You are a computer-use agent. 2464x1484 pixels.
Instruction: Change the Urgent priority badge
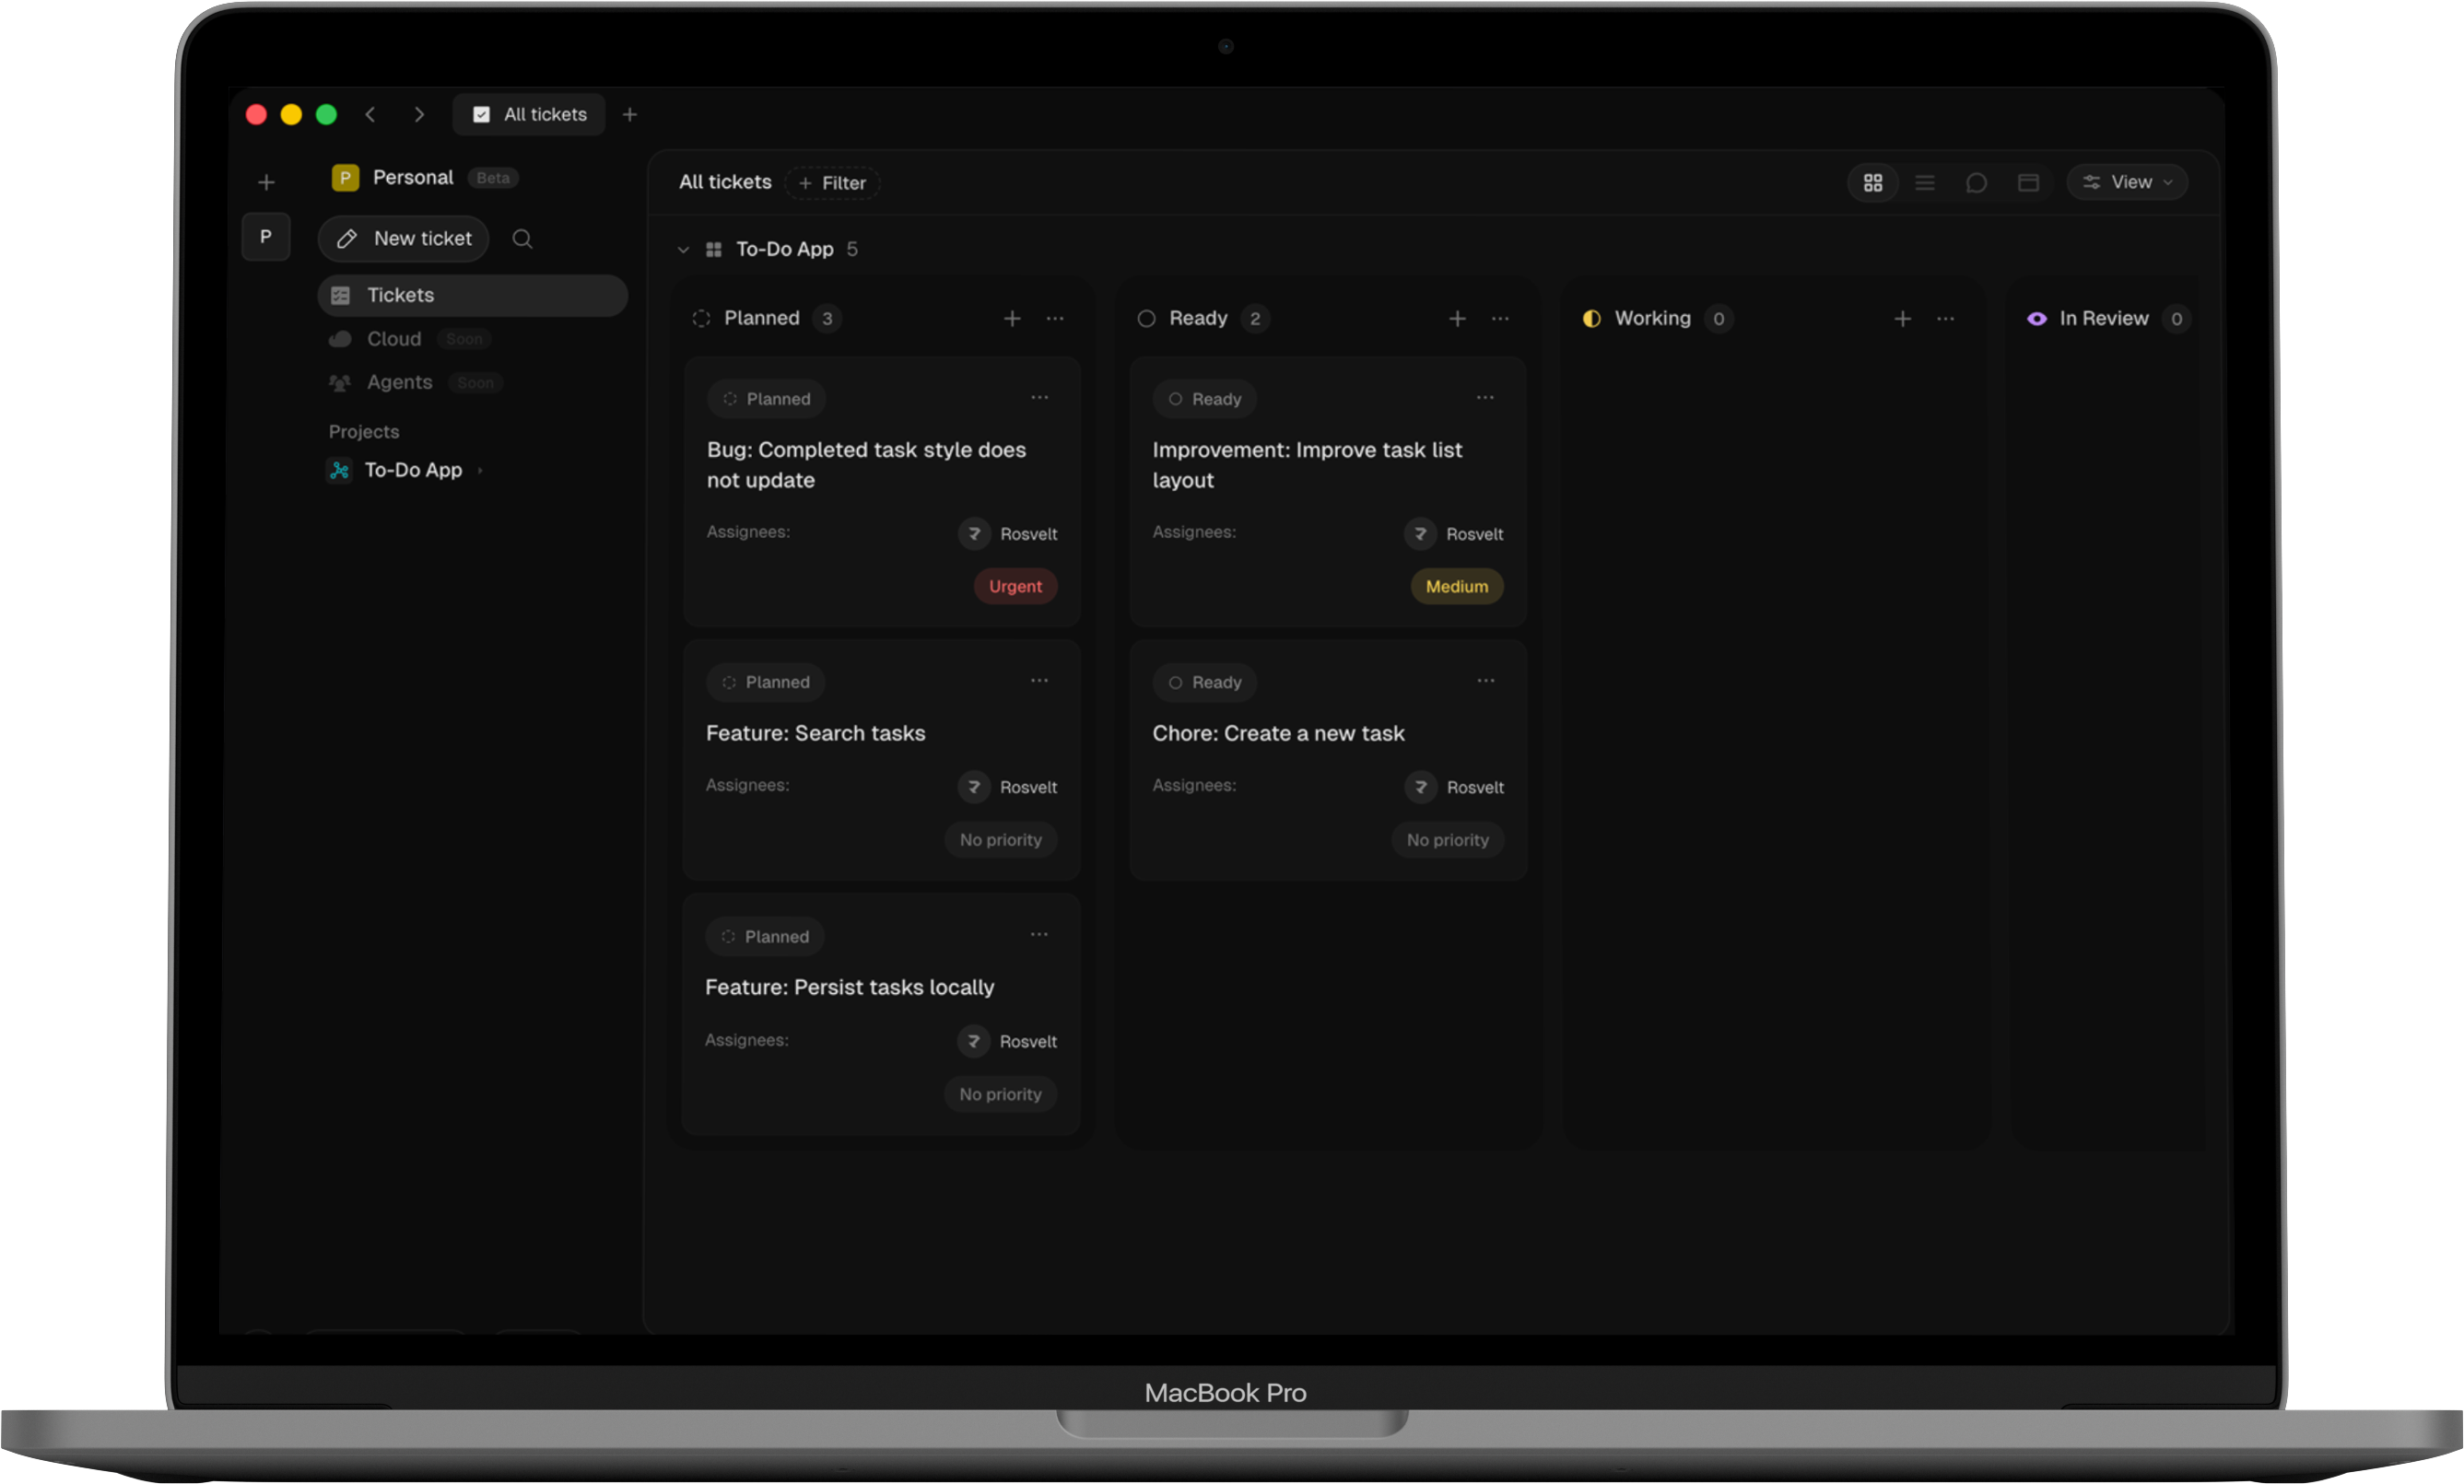(x=1015, y=586)
